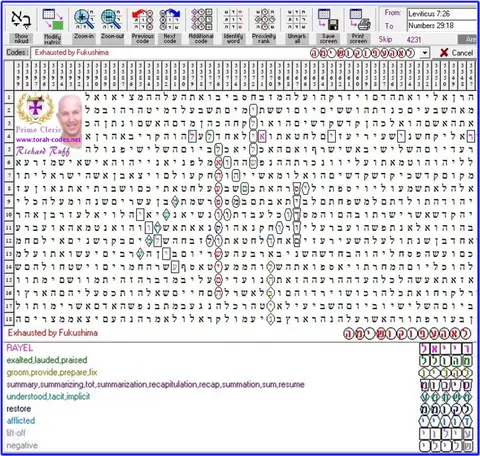Viewport: 480px width, 456px height.
Task: Select the 'afflicted' legend entry
Action: tap(21, 421)
